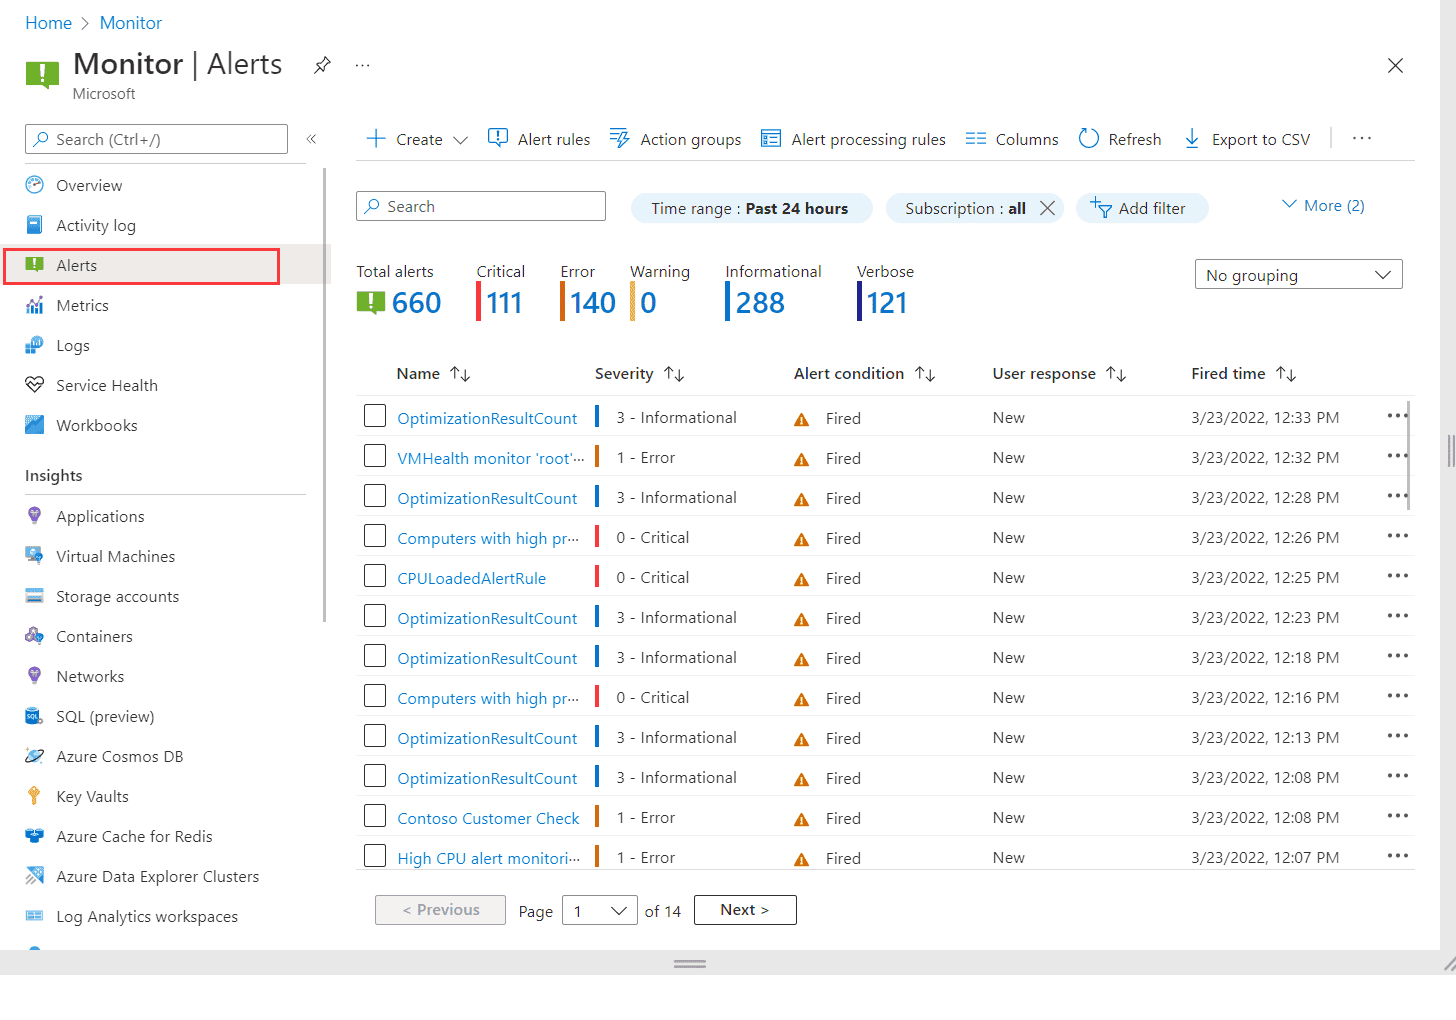This screenshot has width=1456, height=1020.
Task: Click the Next page button
Action: [x=745, y=910]
